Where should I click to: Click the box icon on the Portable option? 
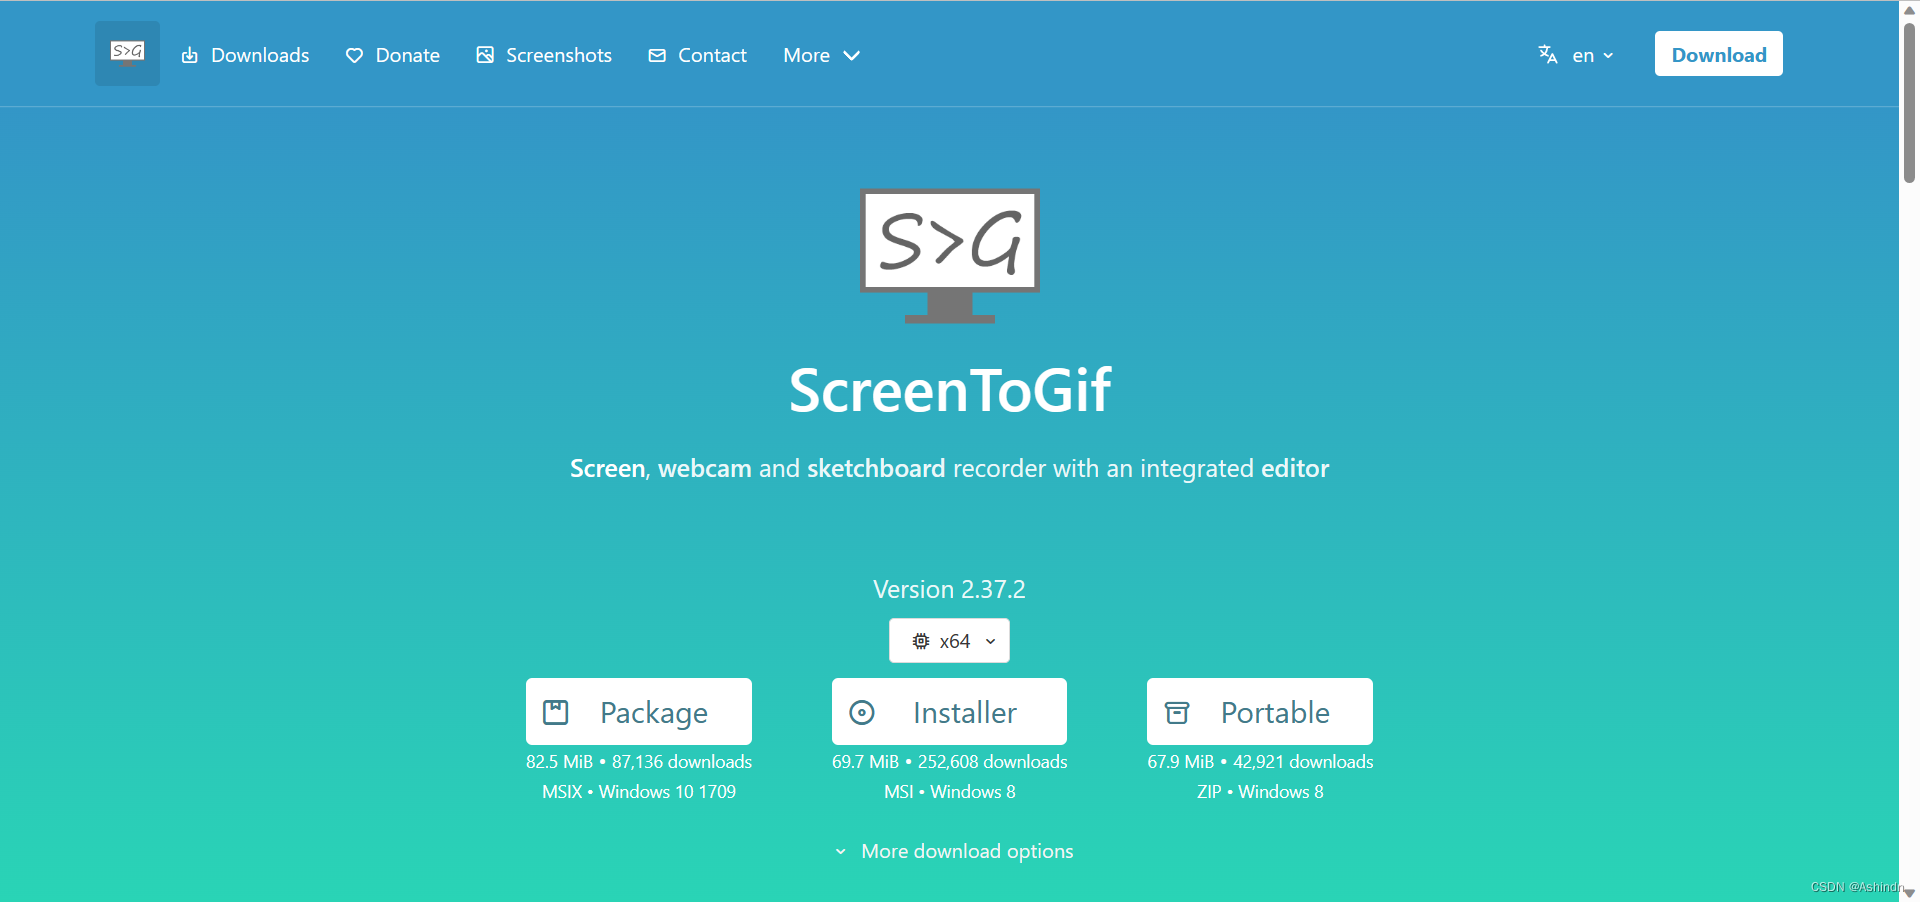coord(1177,711)
